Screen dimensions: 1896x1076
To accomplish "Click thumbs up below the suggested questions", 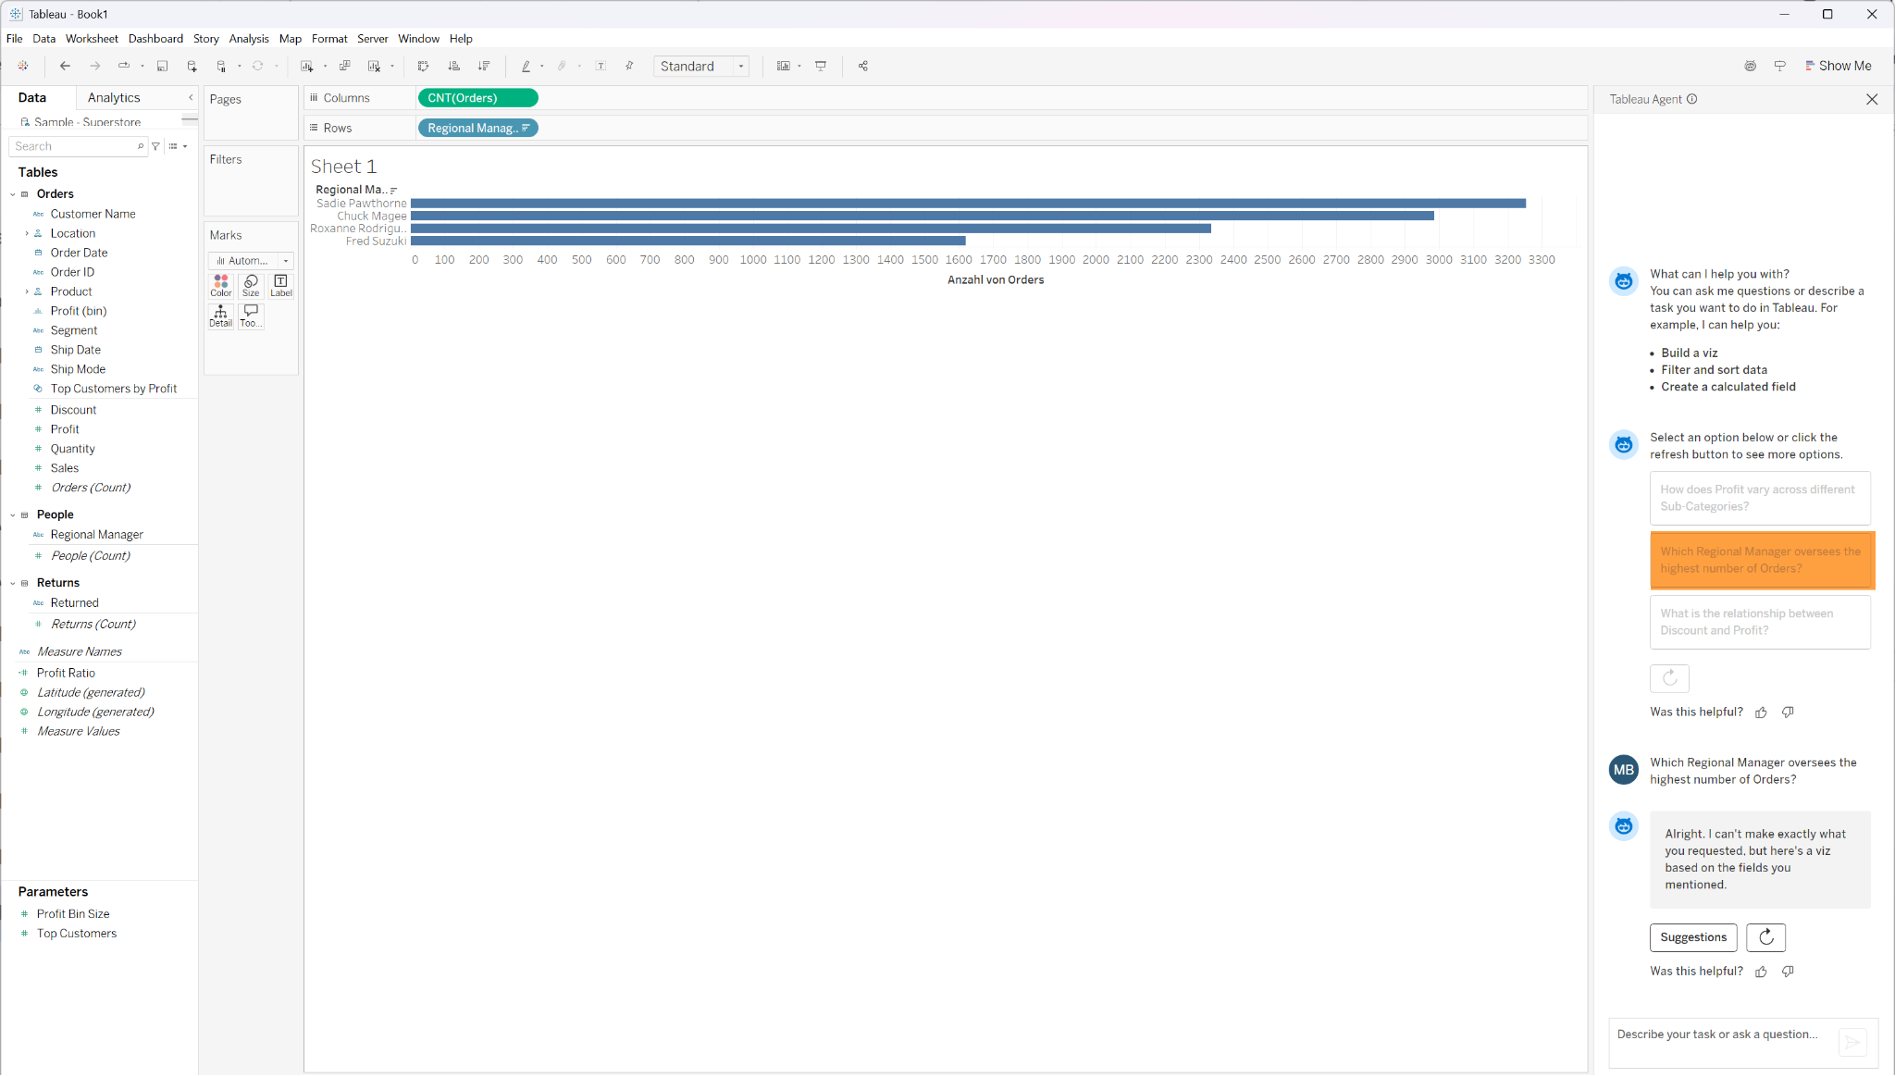I will (1761, 713).
